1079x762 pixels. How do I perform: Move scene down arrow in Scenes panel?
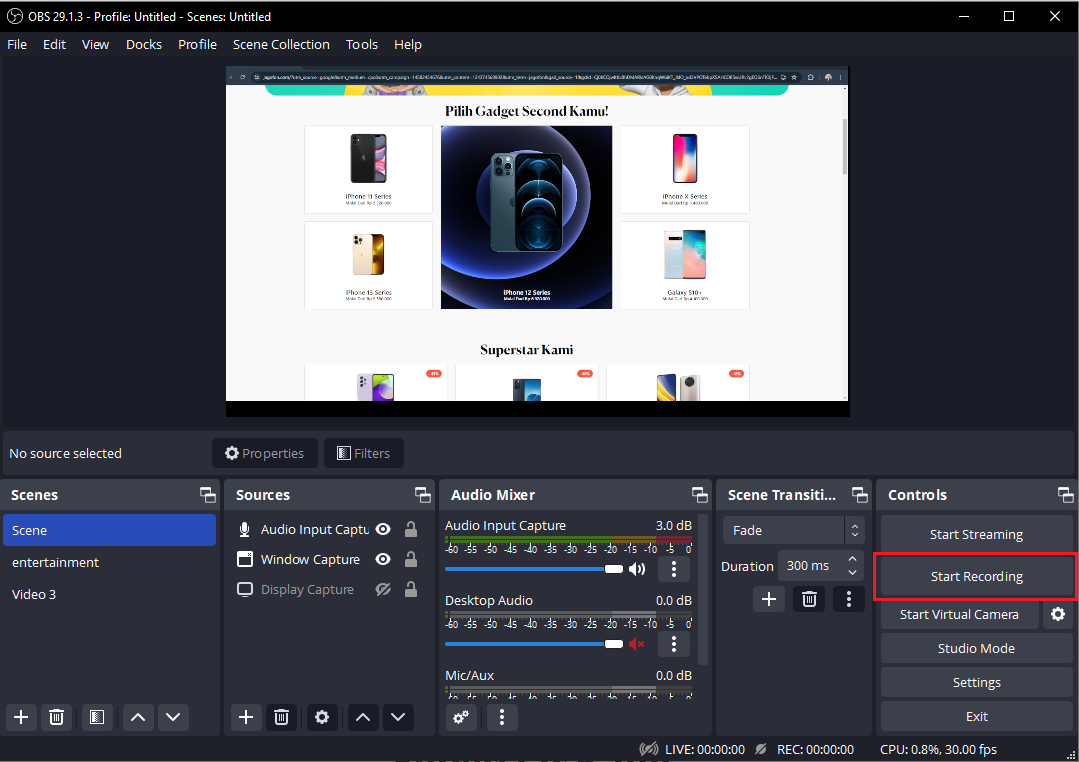tap(173, 717)
